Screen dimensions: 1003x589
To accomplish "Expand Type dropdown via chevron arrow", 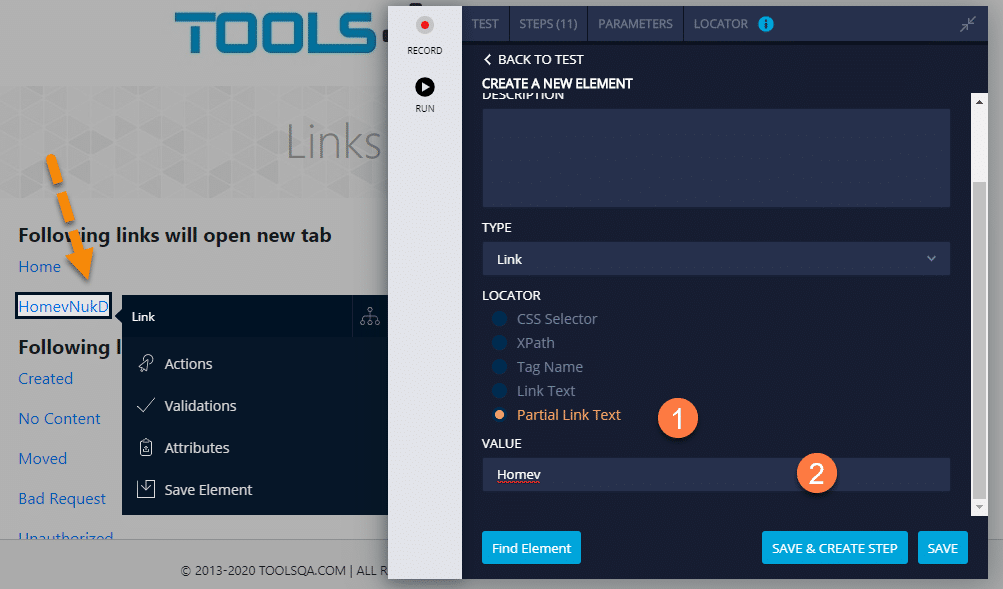I will pyautogui.click(x=931, y=258).
